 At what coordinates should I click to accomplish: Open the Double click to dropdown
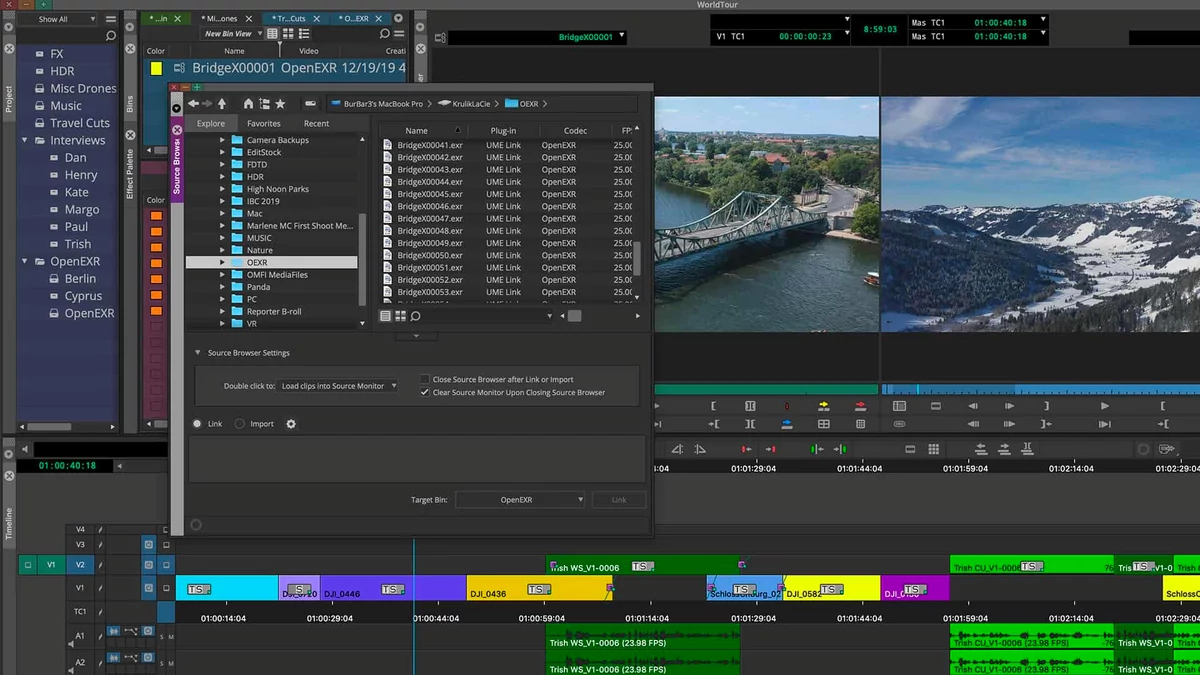tap(338, 386)
